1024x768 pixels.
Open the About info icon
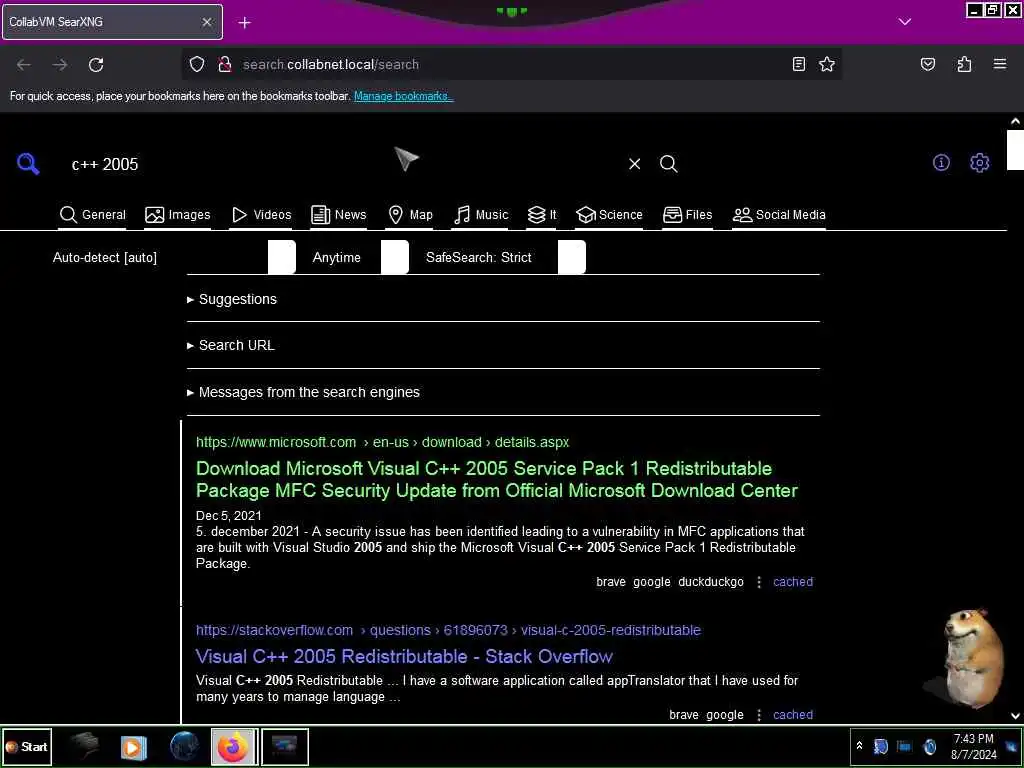[x=941, y=163]
